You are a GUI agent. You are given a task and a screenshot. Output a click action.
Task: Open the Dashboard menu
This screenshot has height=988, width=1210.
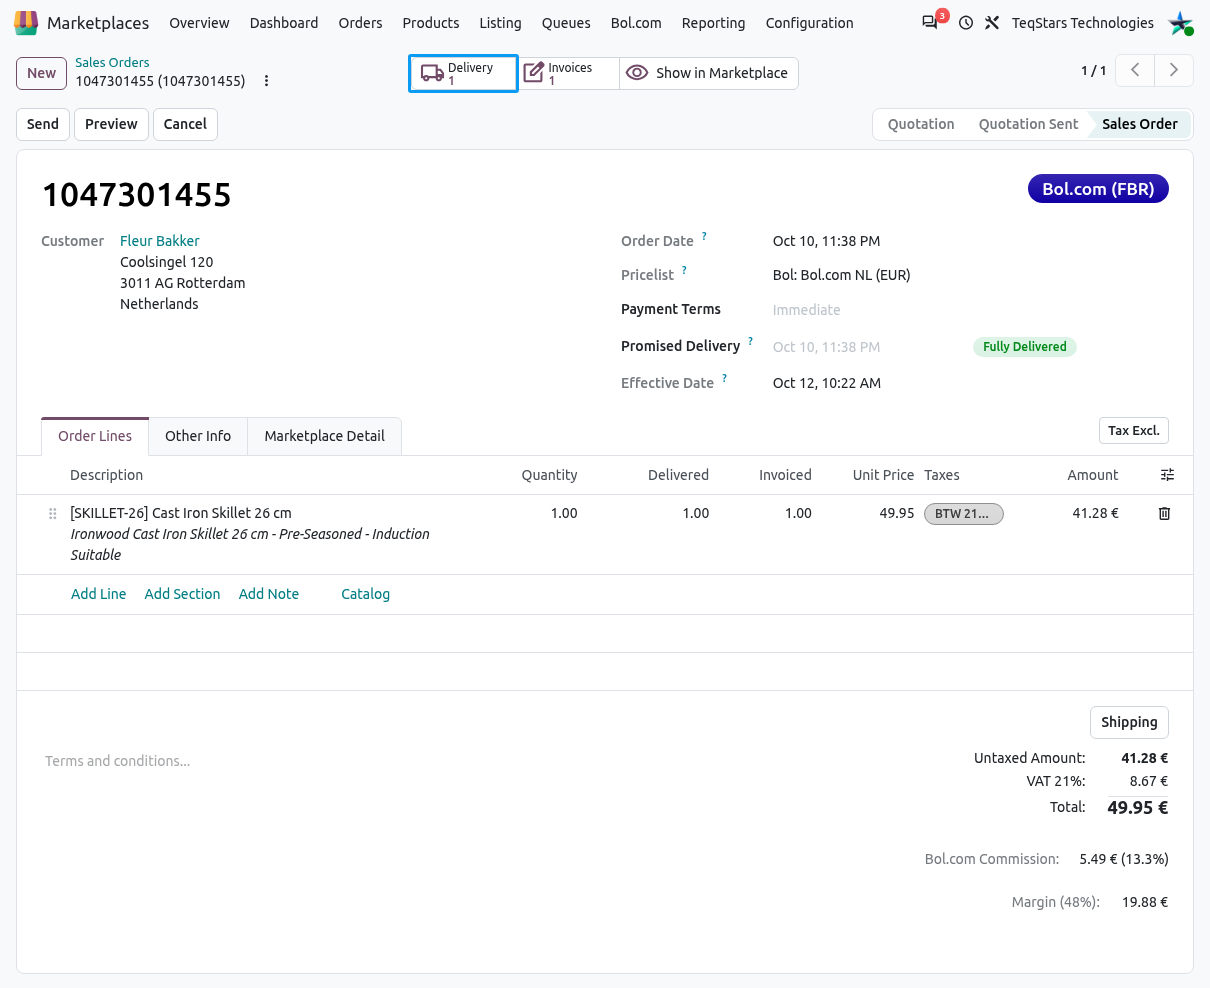click(x=284, y=23)
